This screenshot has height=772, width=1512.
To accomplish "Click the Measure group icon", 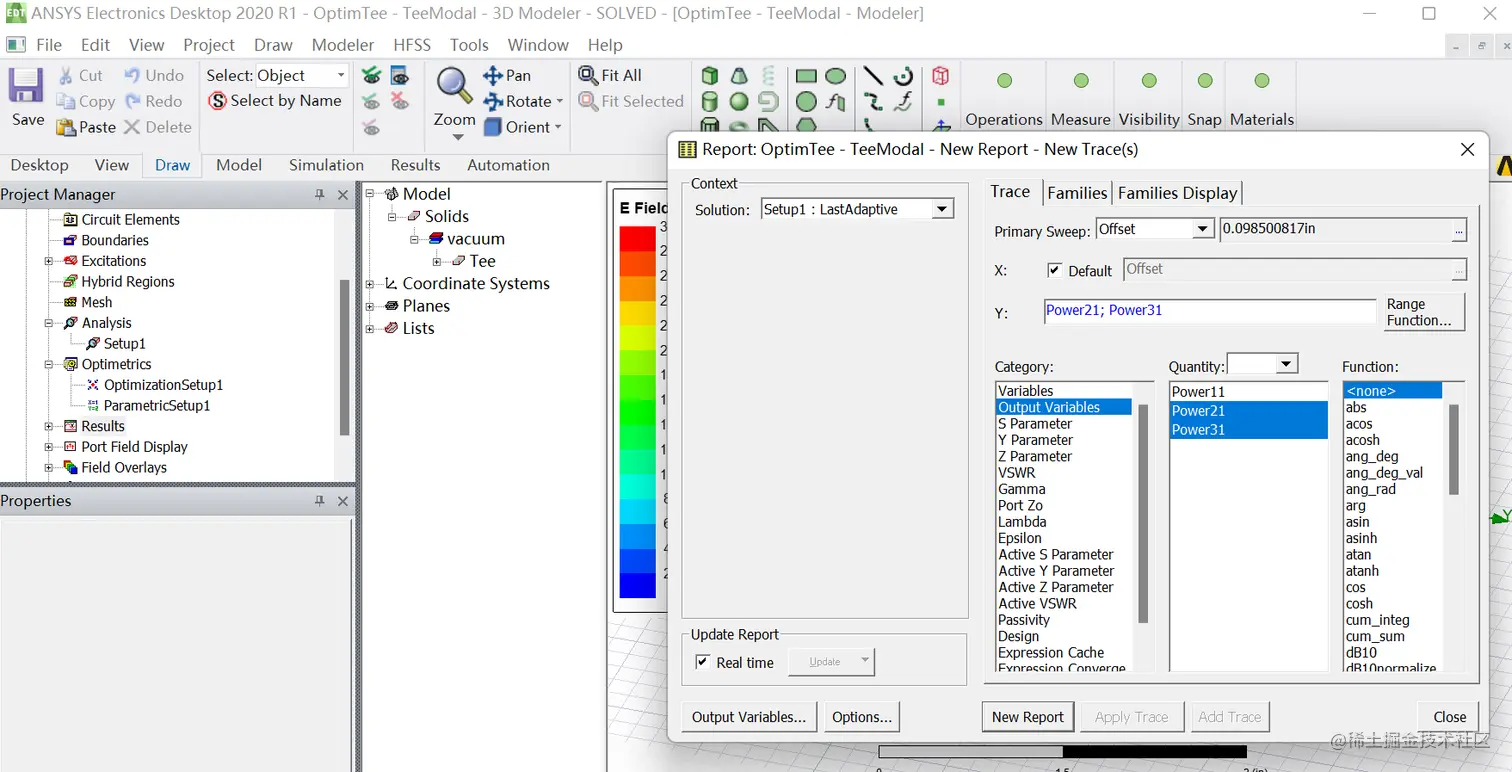I will [1081, 80].
